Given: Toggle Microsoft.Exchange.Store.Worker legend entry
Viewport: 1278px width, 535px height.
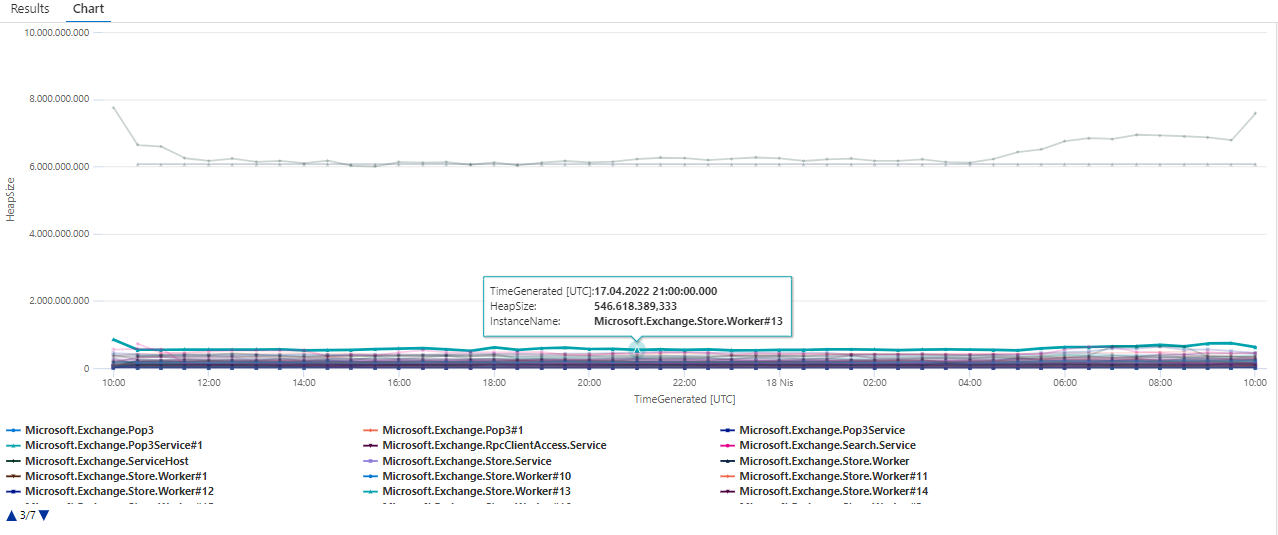Looking at the screenshot, I should pyautogui.click(x=814, y=461).
